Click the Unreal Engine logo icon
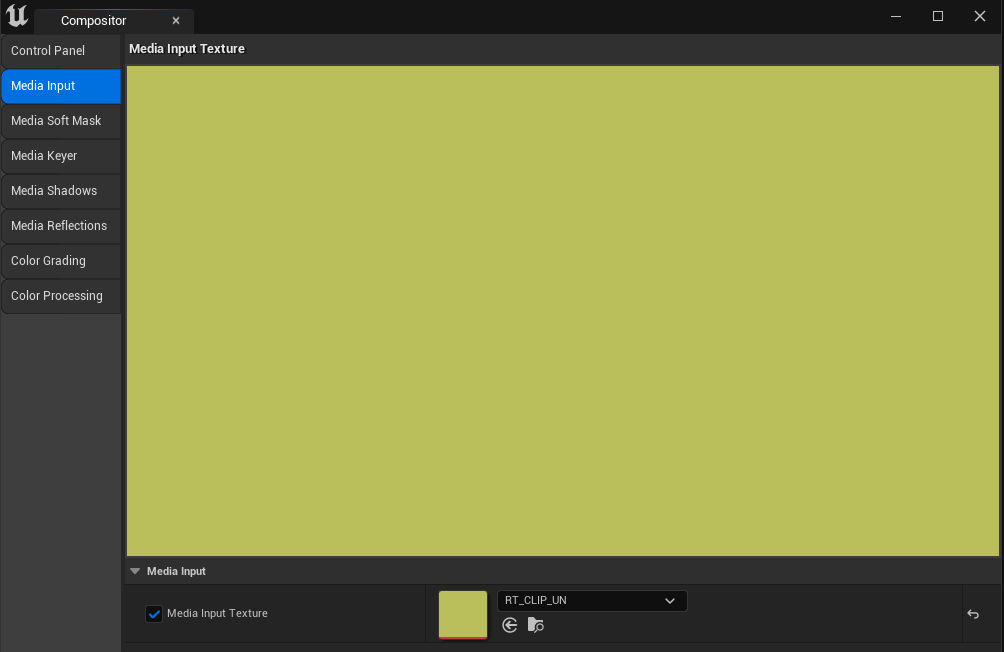Viewport: 1004px width, 652px height. pos(17,17)
